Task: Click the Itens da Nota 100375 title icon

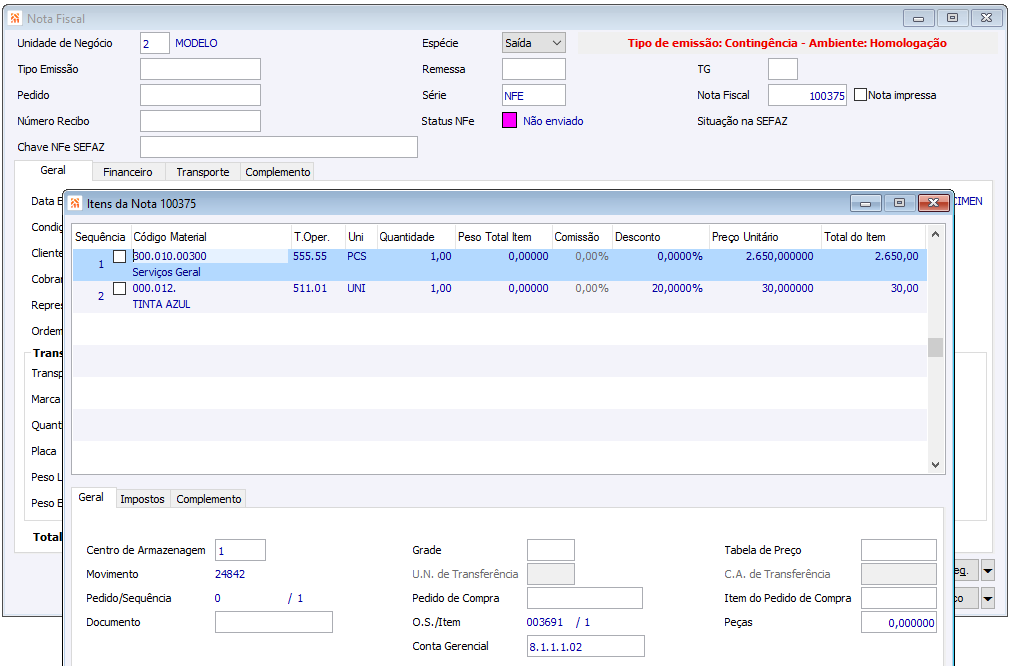Action: (x=76, y=203)
